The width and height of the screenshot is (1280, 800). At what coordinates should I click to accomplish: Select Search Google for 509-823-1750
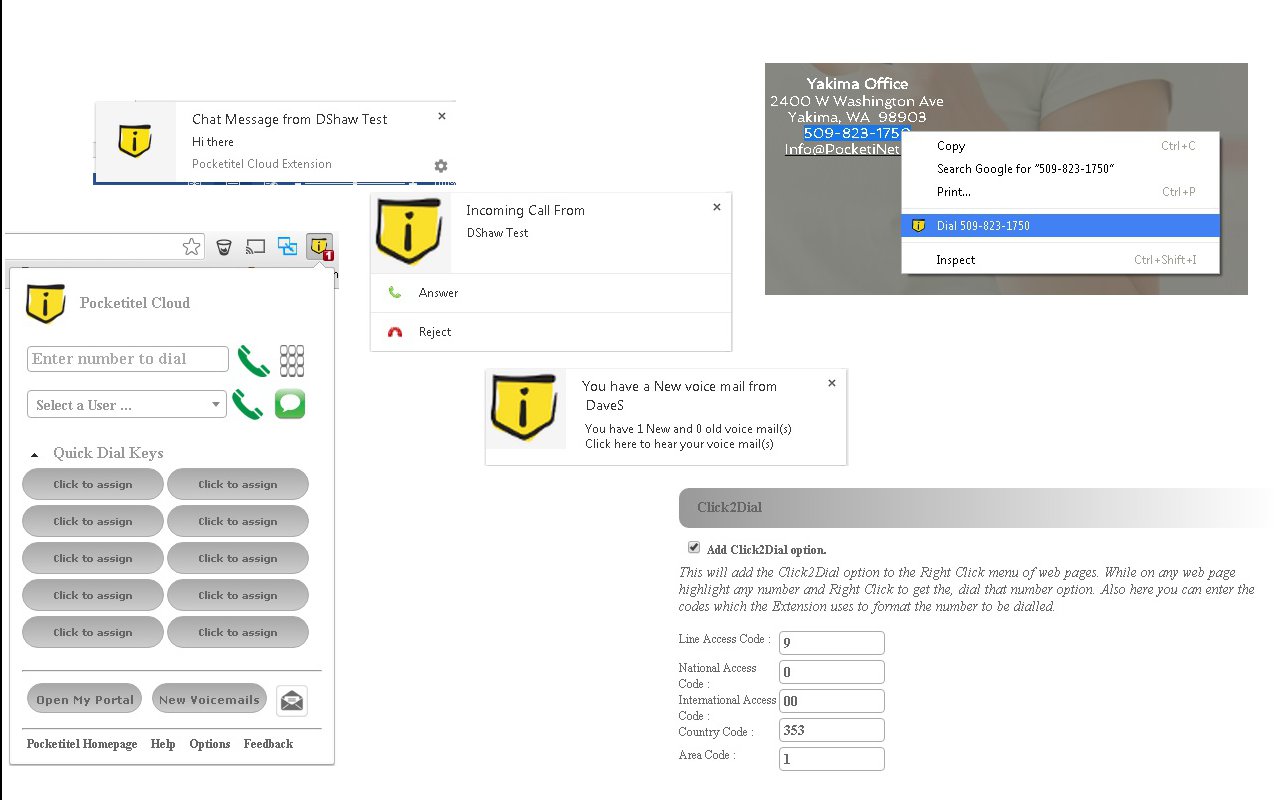click(x=1061, y=169)
